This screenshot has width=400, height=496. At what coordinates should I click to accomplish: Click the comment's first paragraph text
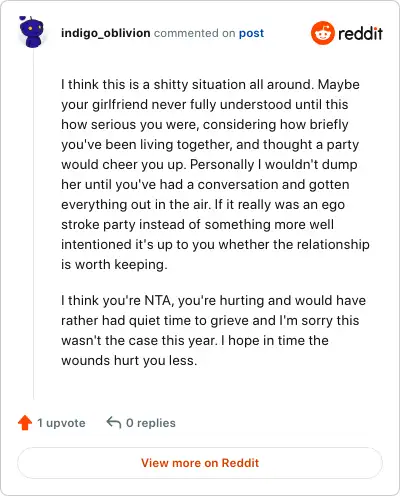click(215, 174)
